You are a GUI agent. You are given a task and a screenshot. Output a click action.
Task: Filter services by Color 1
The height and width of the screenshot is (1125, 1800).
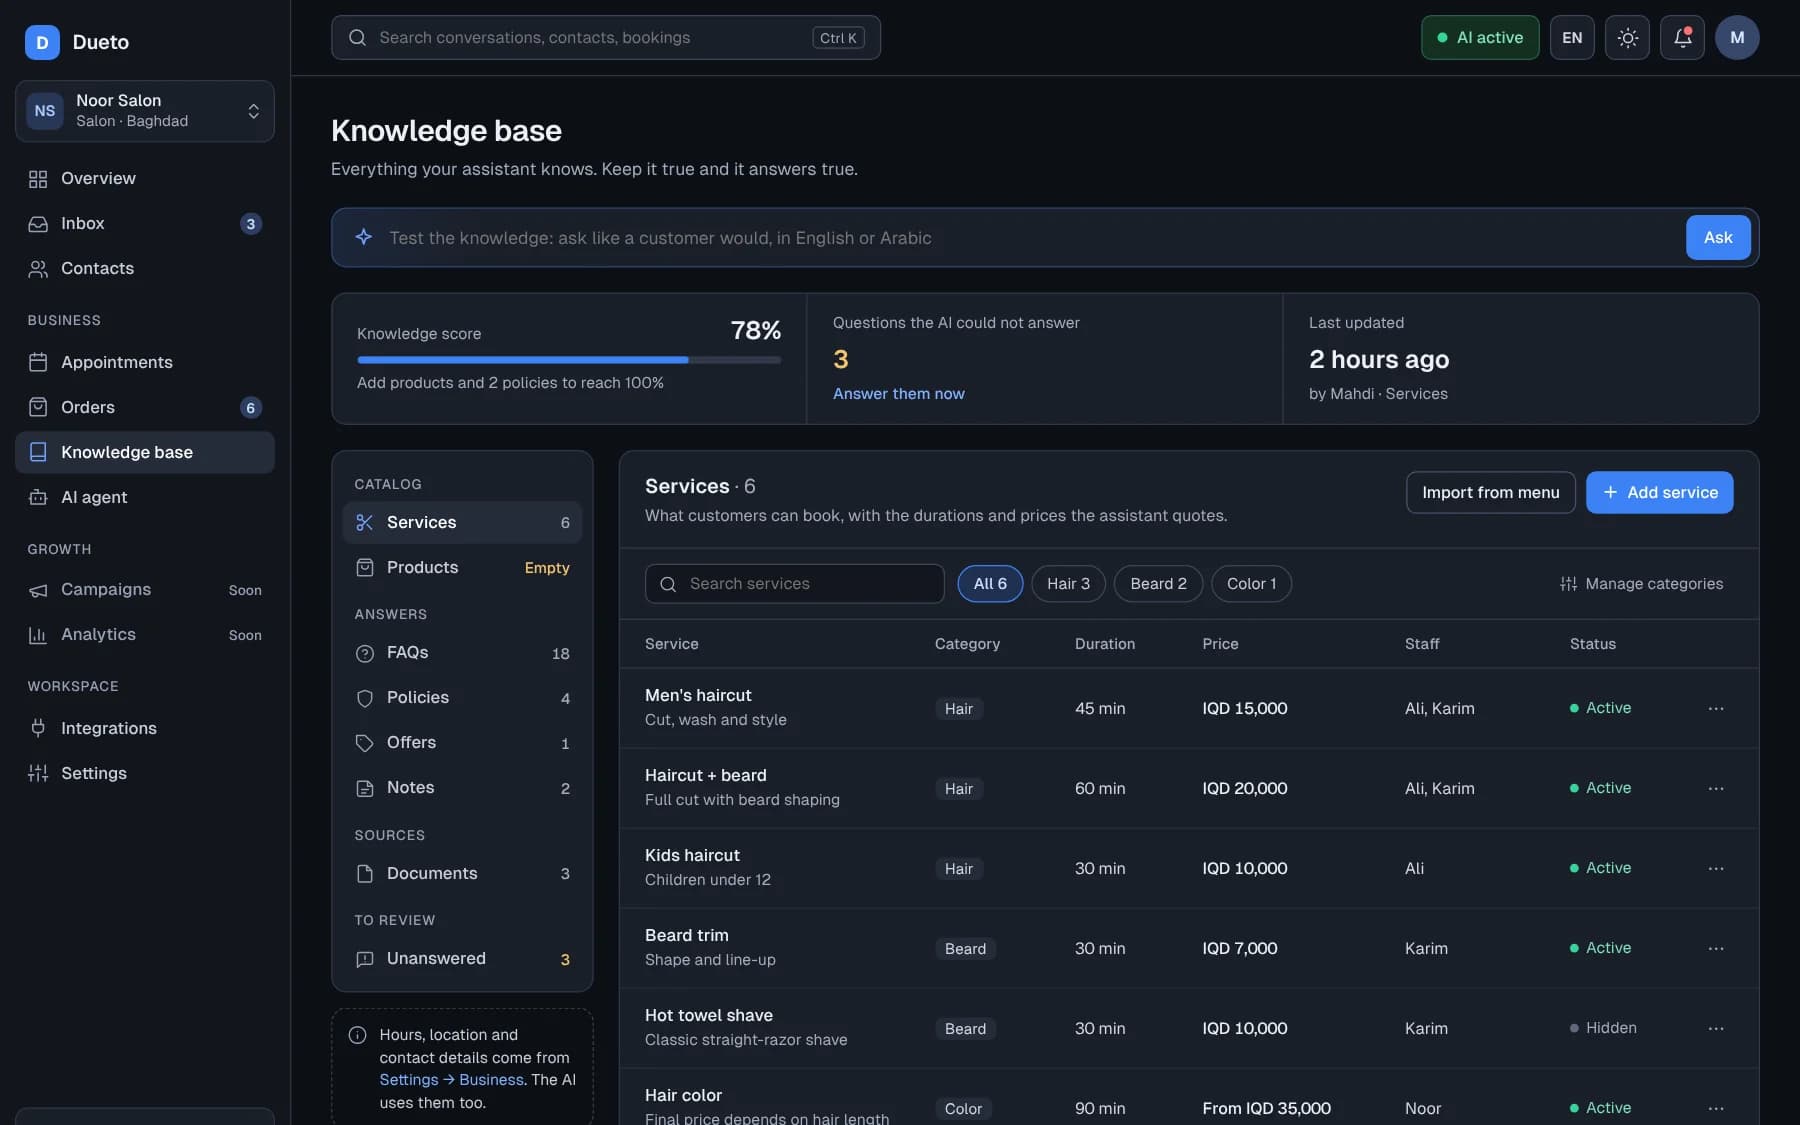click(x=1251, y=584)
